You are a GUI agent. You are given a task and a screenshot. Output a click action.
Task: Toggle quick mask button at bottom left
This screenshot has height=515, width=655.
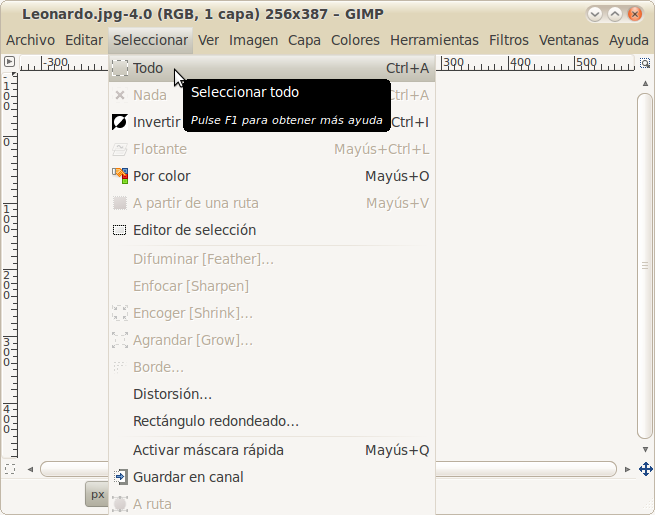tap(10, 469)
